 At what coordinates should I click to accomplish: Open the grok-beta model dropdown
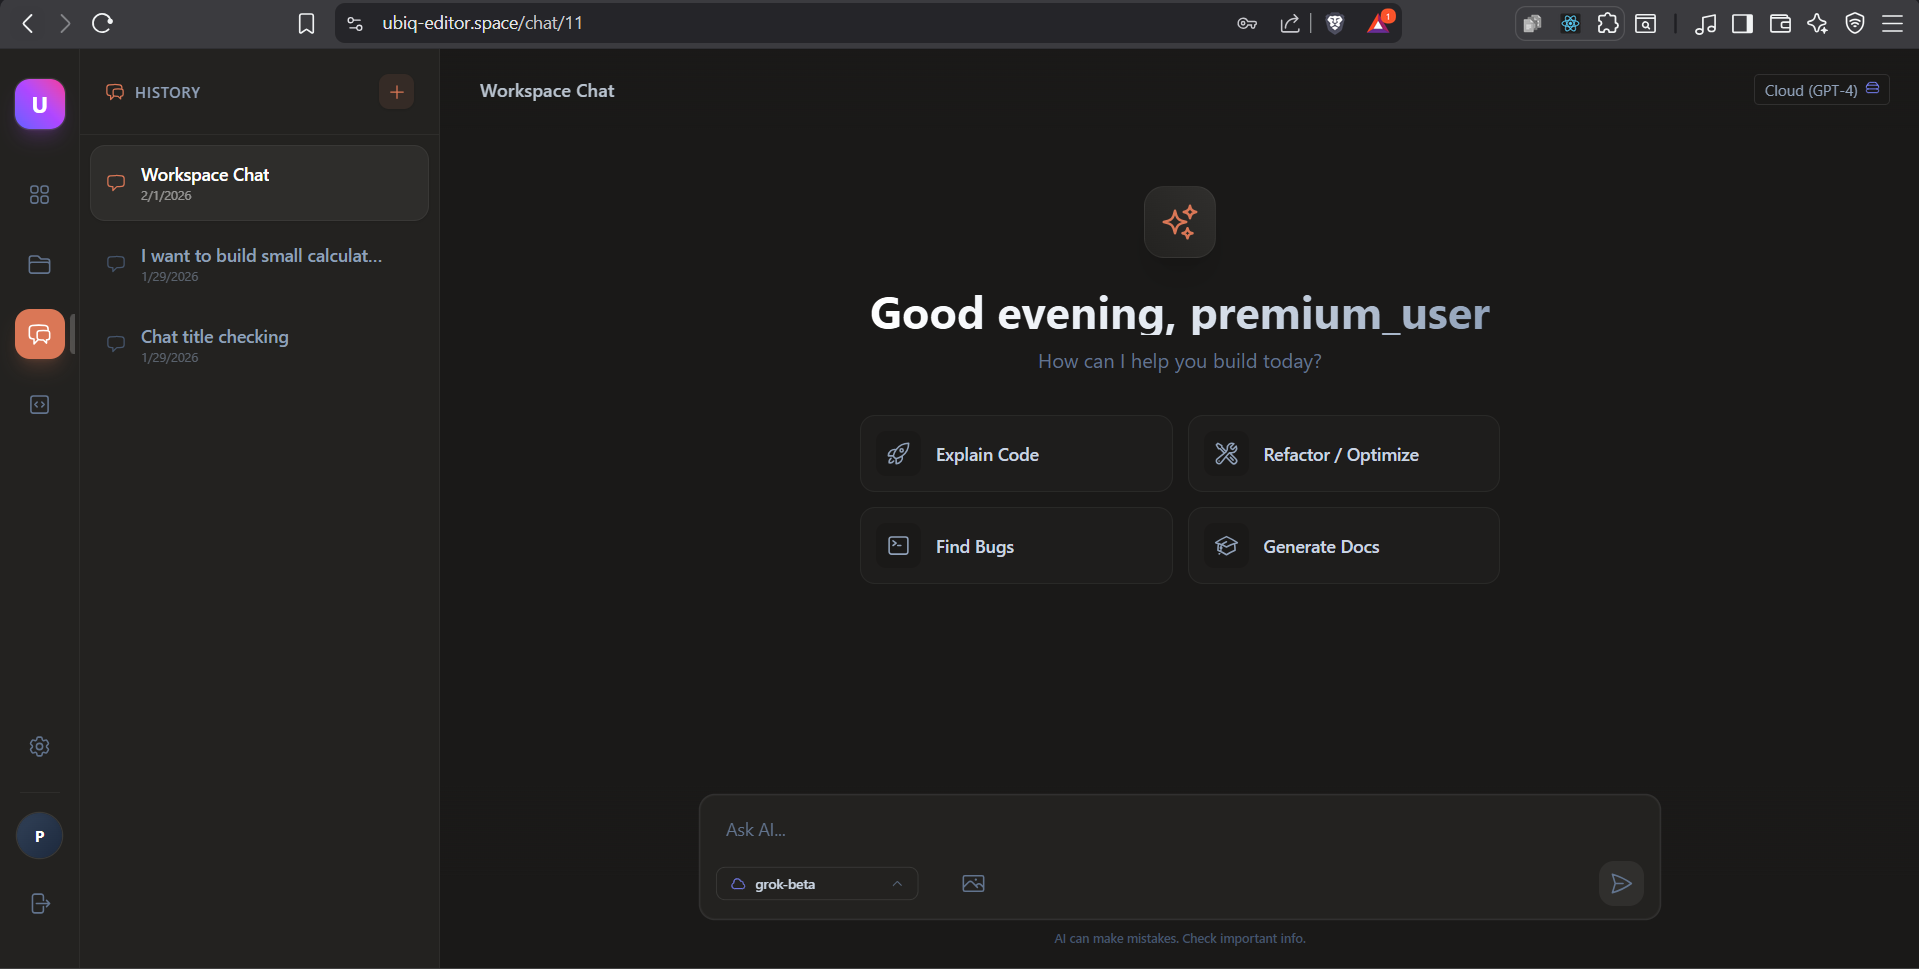point(817,884)
